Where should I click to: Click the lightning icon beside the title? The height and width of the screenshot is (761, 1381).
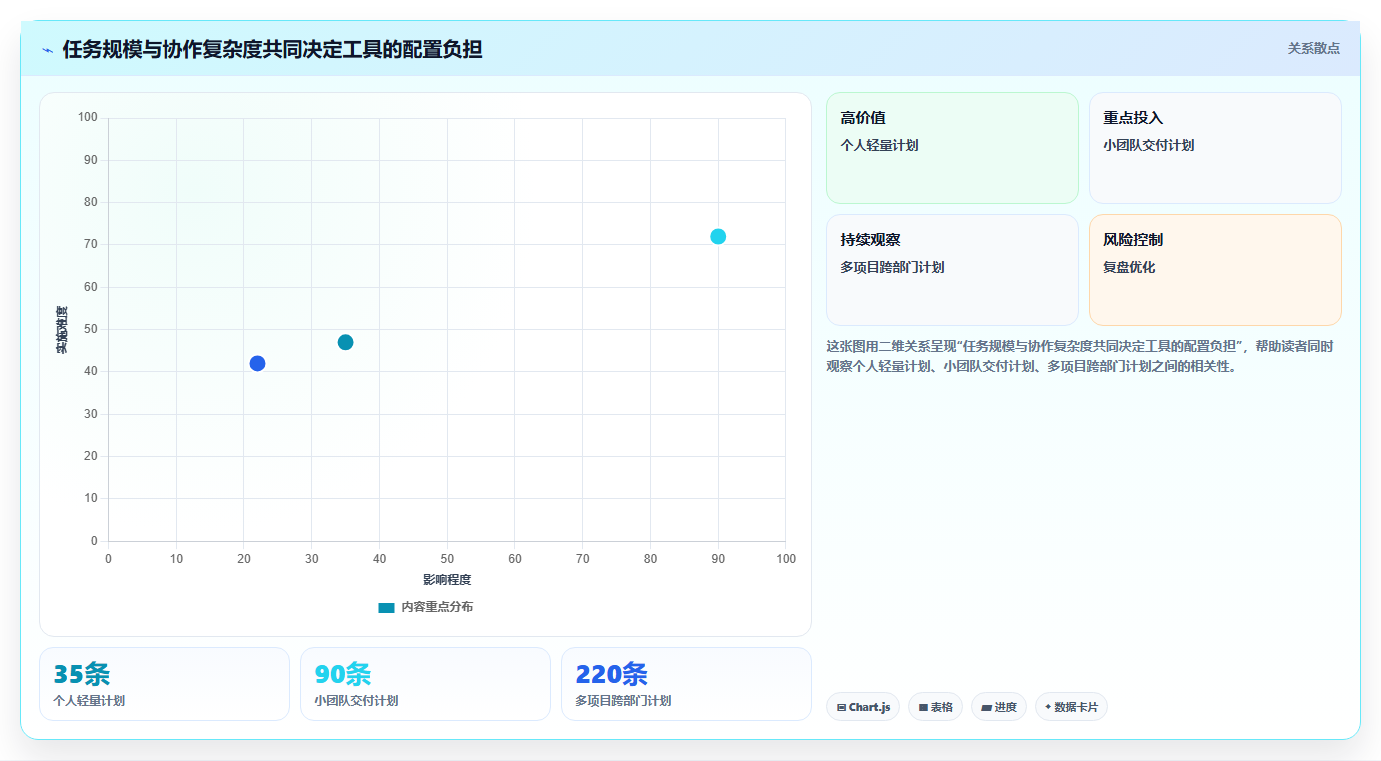[48, 50]
